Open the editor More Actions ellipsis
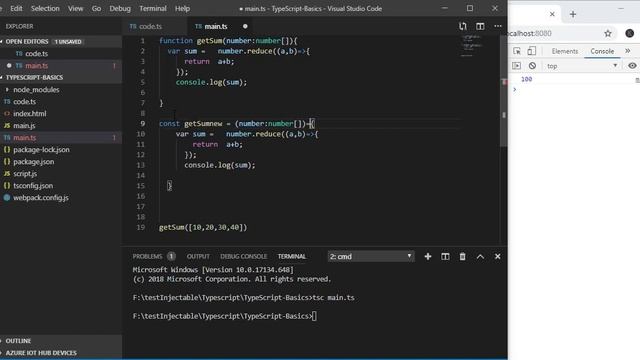The height and width of the screenshot is (360, 640). coord(498,26)
